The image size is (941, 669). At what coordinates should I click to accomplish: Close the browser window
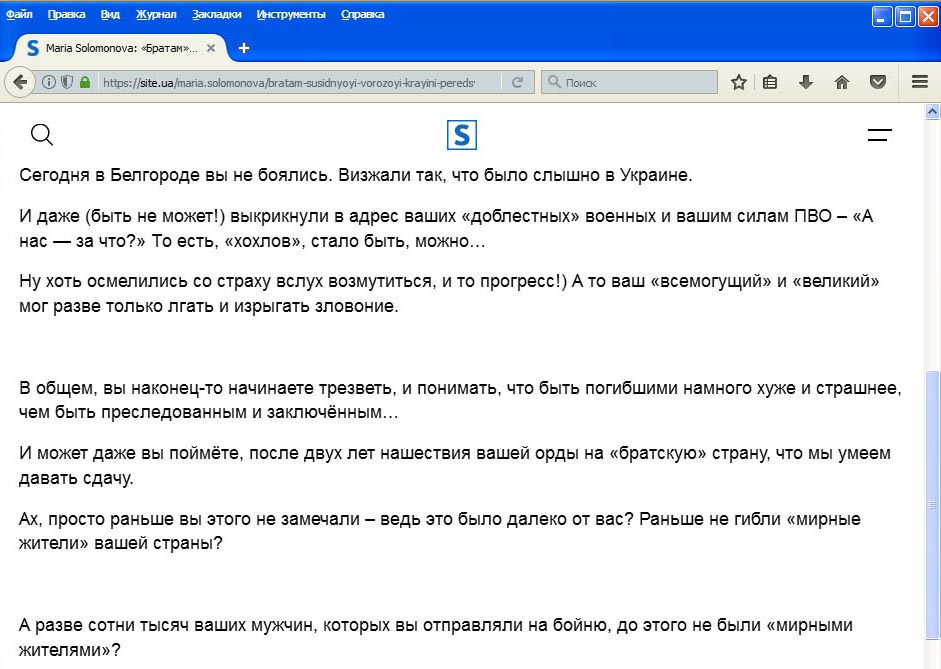[928, 16]
